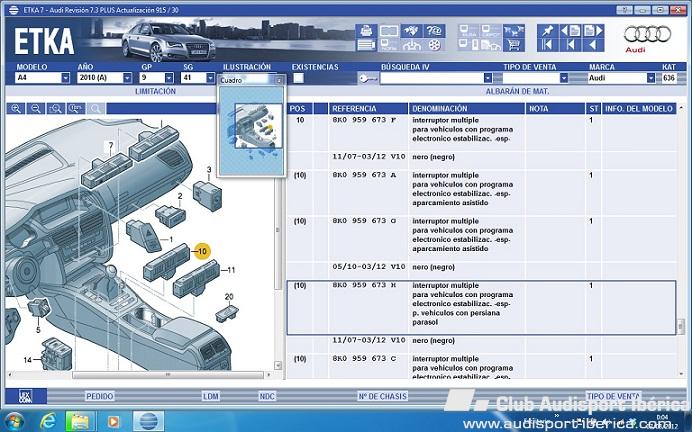Select the row mentioning persiana parasol

(481, 307)
